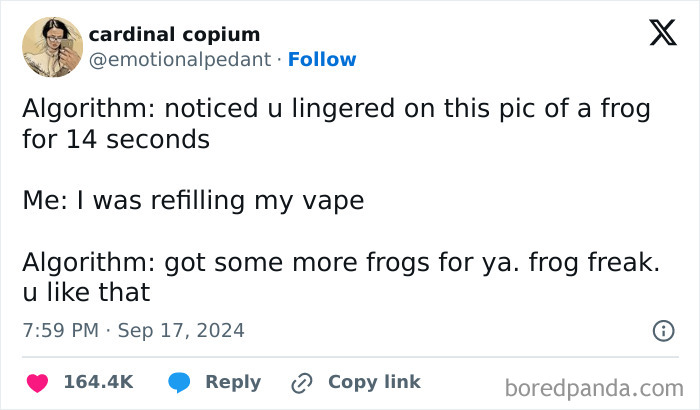
Task: Click the line starting 'Algorithm: noticed u lingered'
Action: (336, 109)
